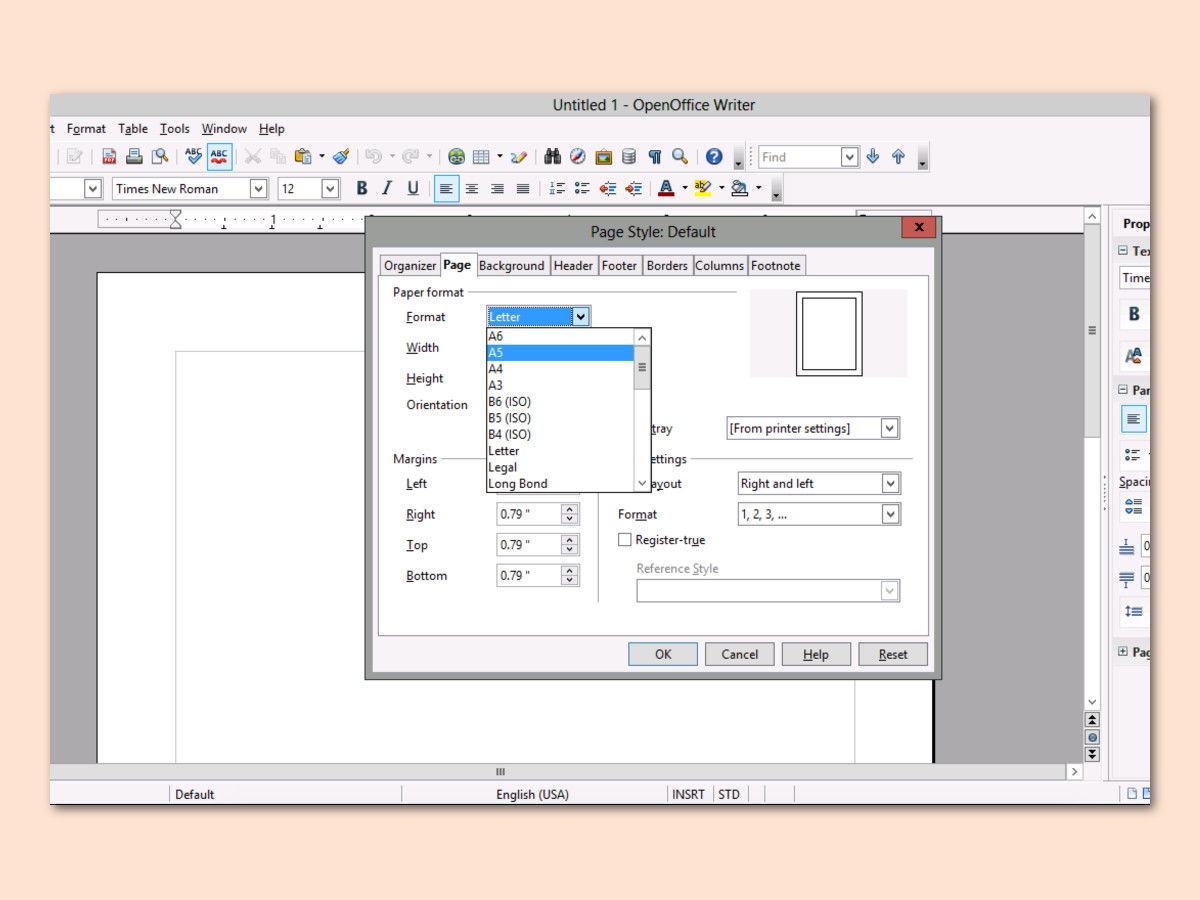Click the Reset button
The height and width of the screenshot is (900, 1200).
893,654
